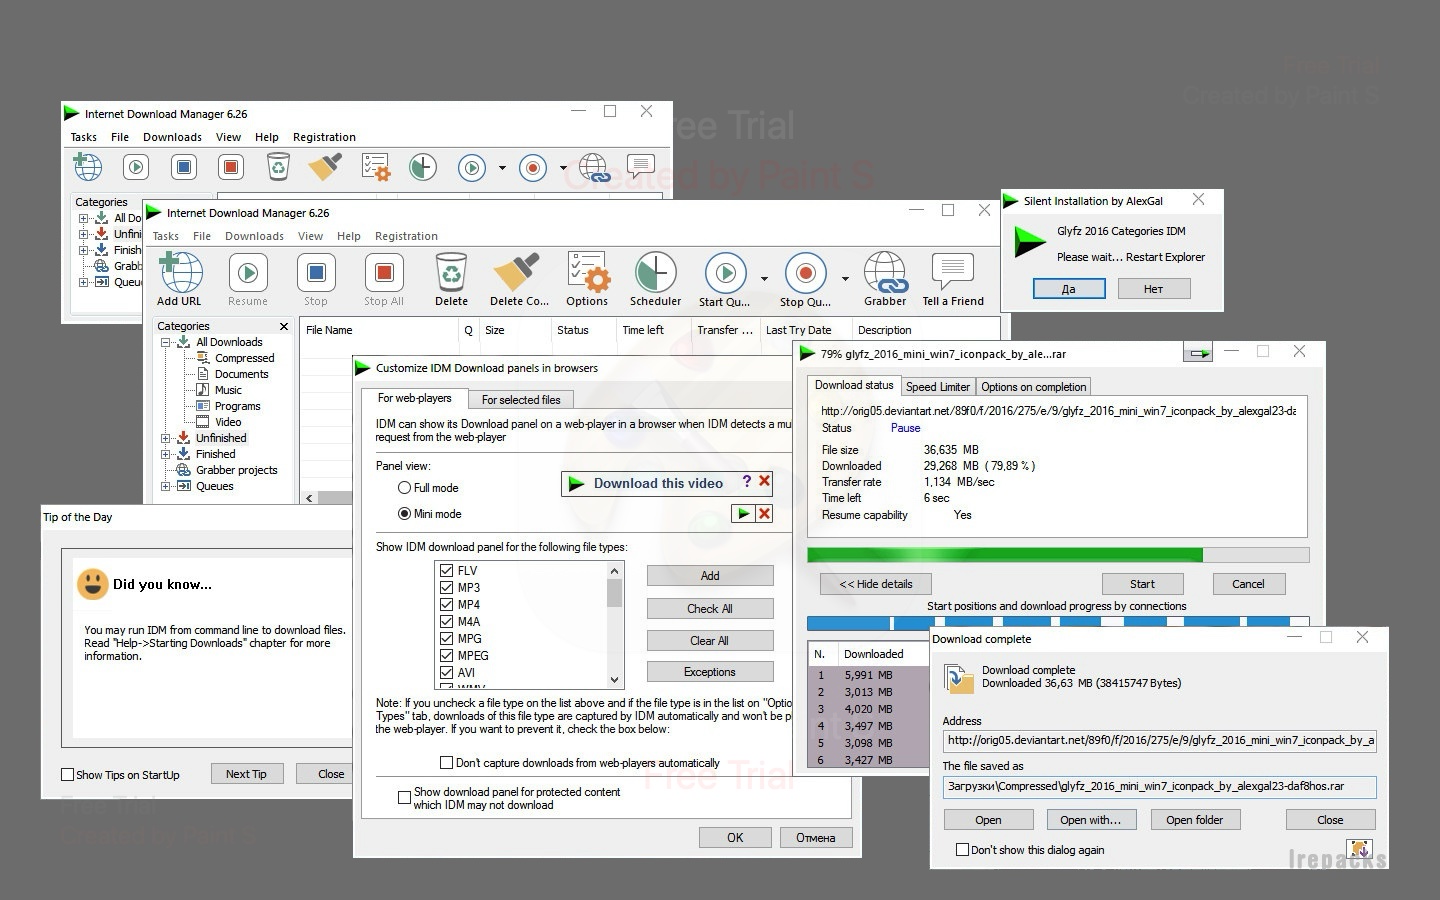Open Start Queue dropdown arrow in front toolbar
This screenshot has height=900, width=1440.
click(x=764, y=279)
